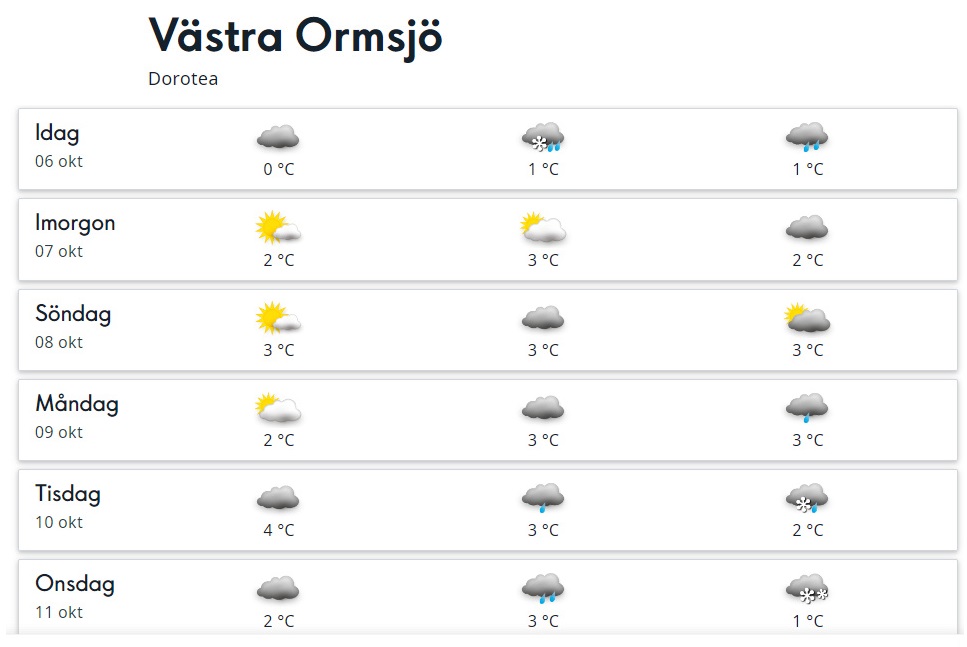Viewport: 967px width, 647px height.
Task: Click the sunny icon in Söndag row
Action: [x=278, y=318]
